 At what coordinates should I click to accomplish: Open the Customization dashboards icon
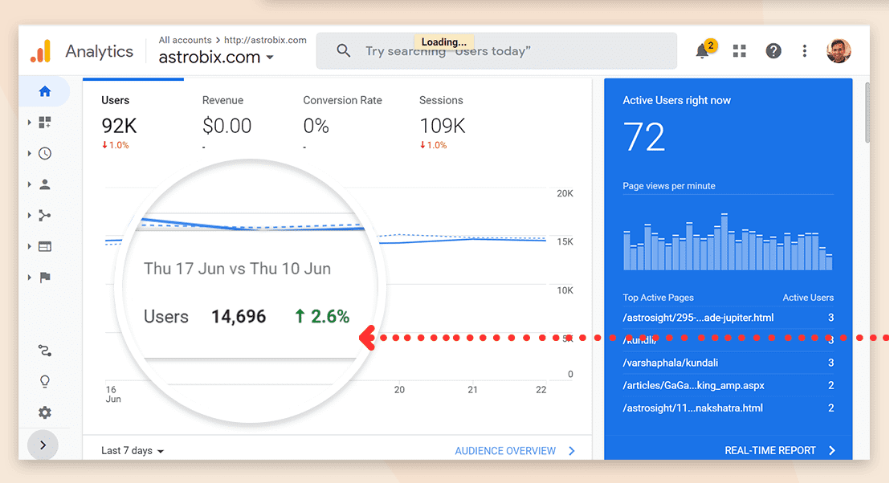(44, 123)
